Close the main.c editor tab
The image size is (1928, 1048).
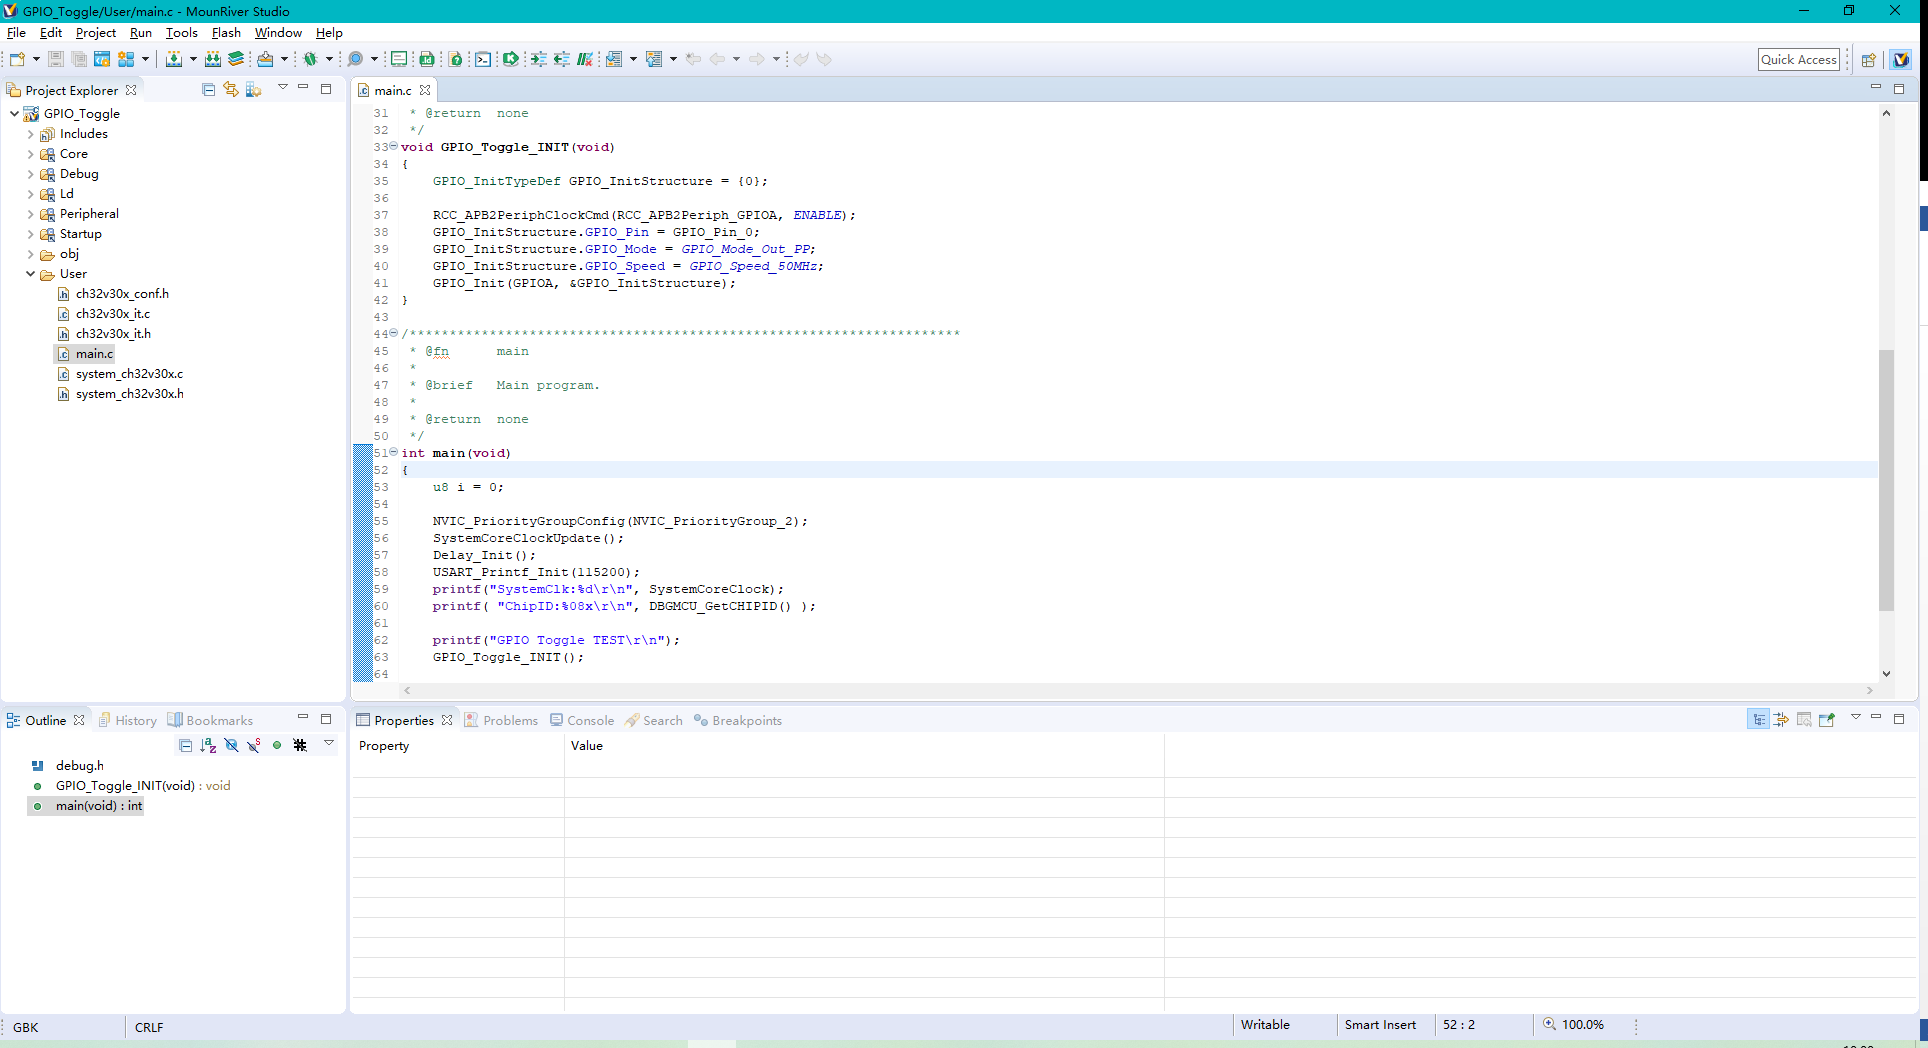[425, 90]
